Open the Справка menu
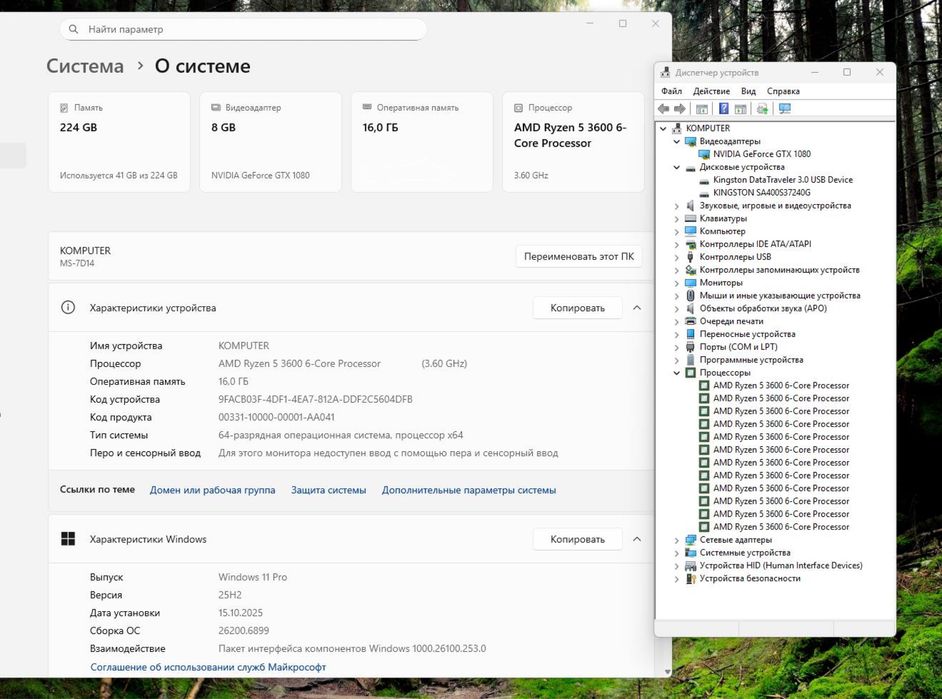This screenshot has width=942, height=699. point(783,91)
